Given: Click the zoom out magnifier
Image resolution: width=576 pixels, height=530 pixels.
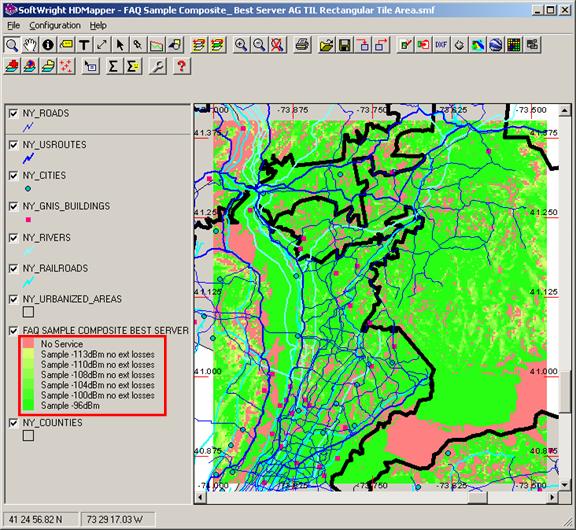Looking at the screenshot, I should tap(259, 45).
